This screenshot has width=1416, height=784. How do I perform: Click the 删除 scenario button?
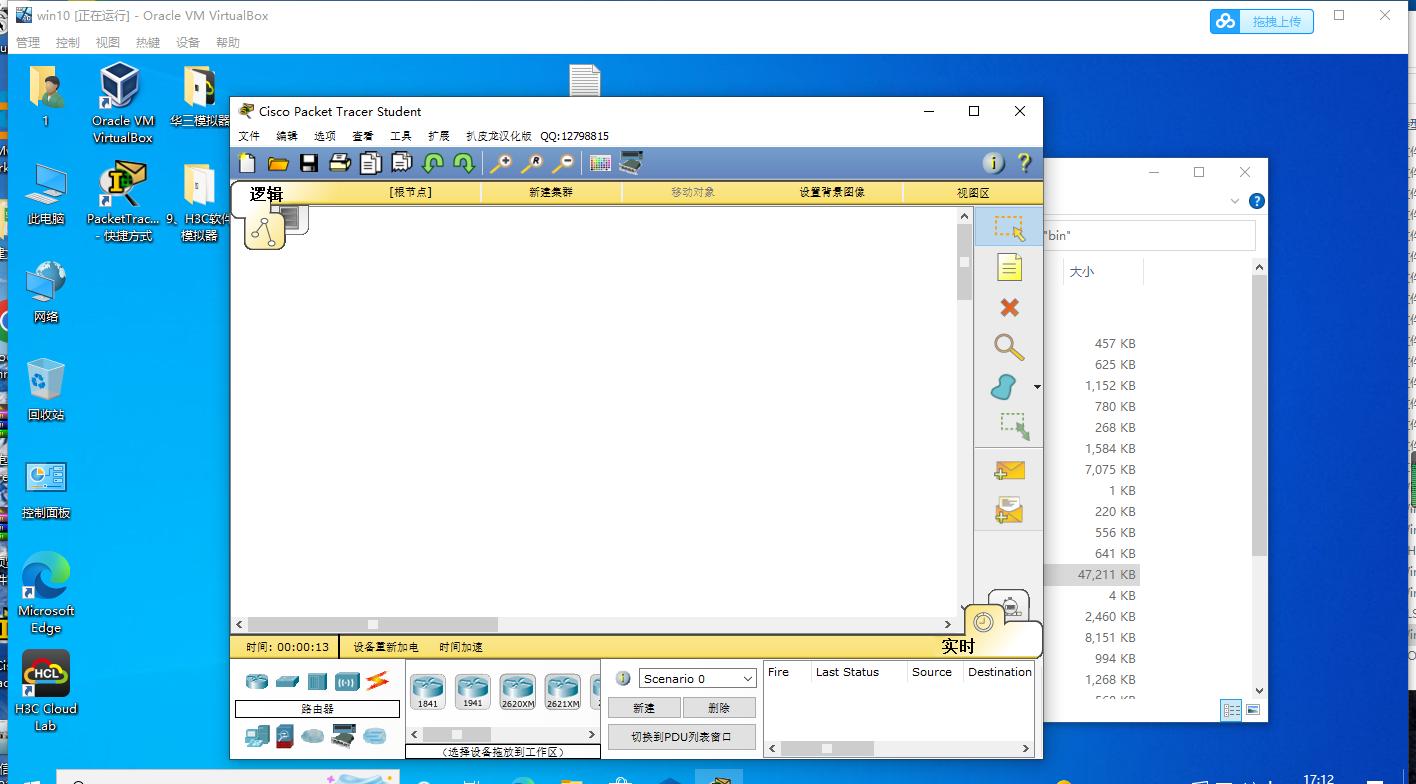pos(719,707)
